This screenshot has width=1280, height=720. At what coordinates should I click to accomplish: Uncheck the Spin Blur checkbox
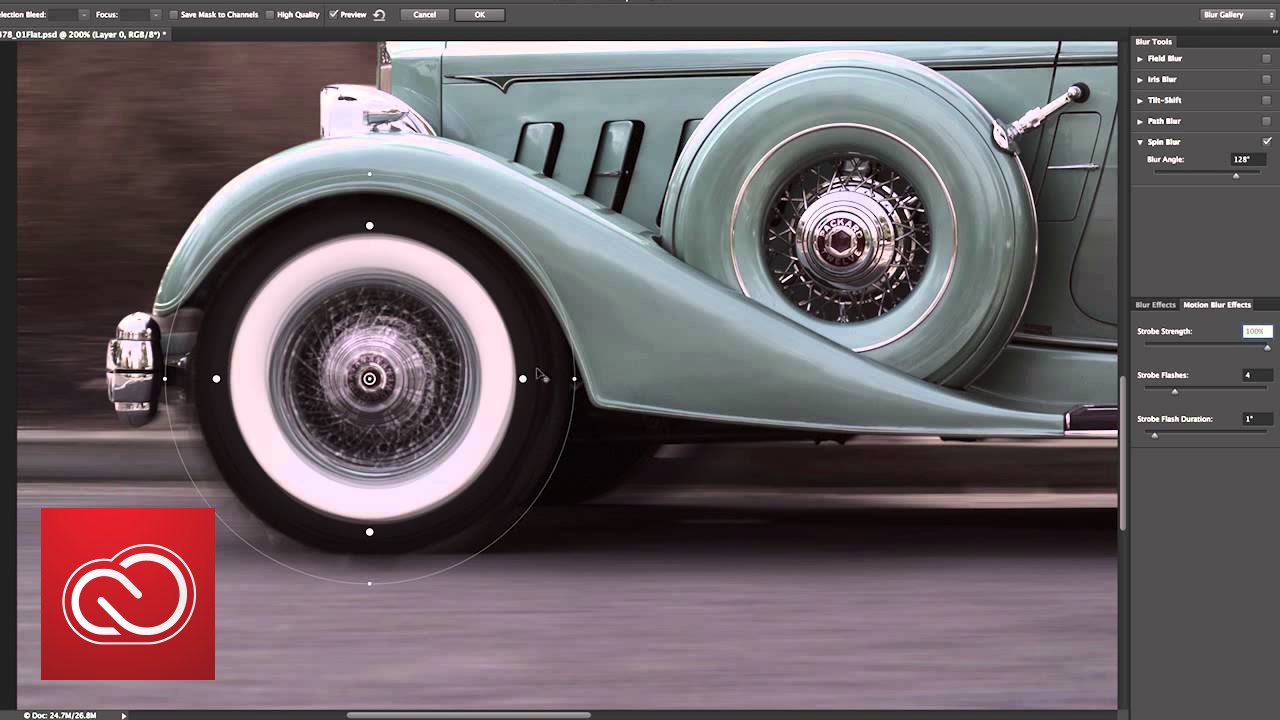[1267, 142]
